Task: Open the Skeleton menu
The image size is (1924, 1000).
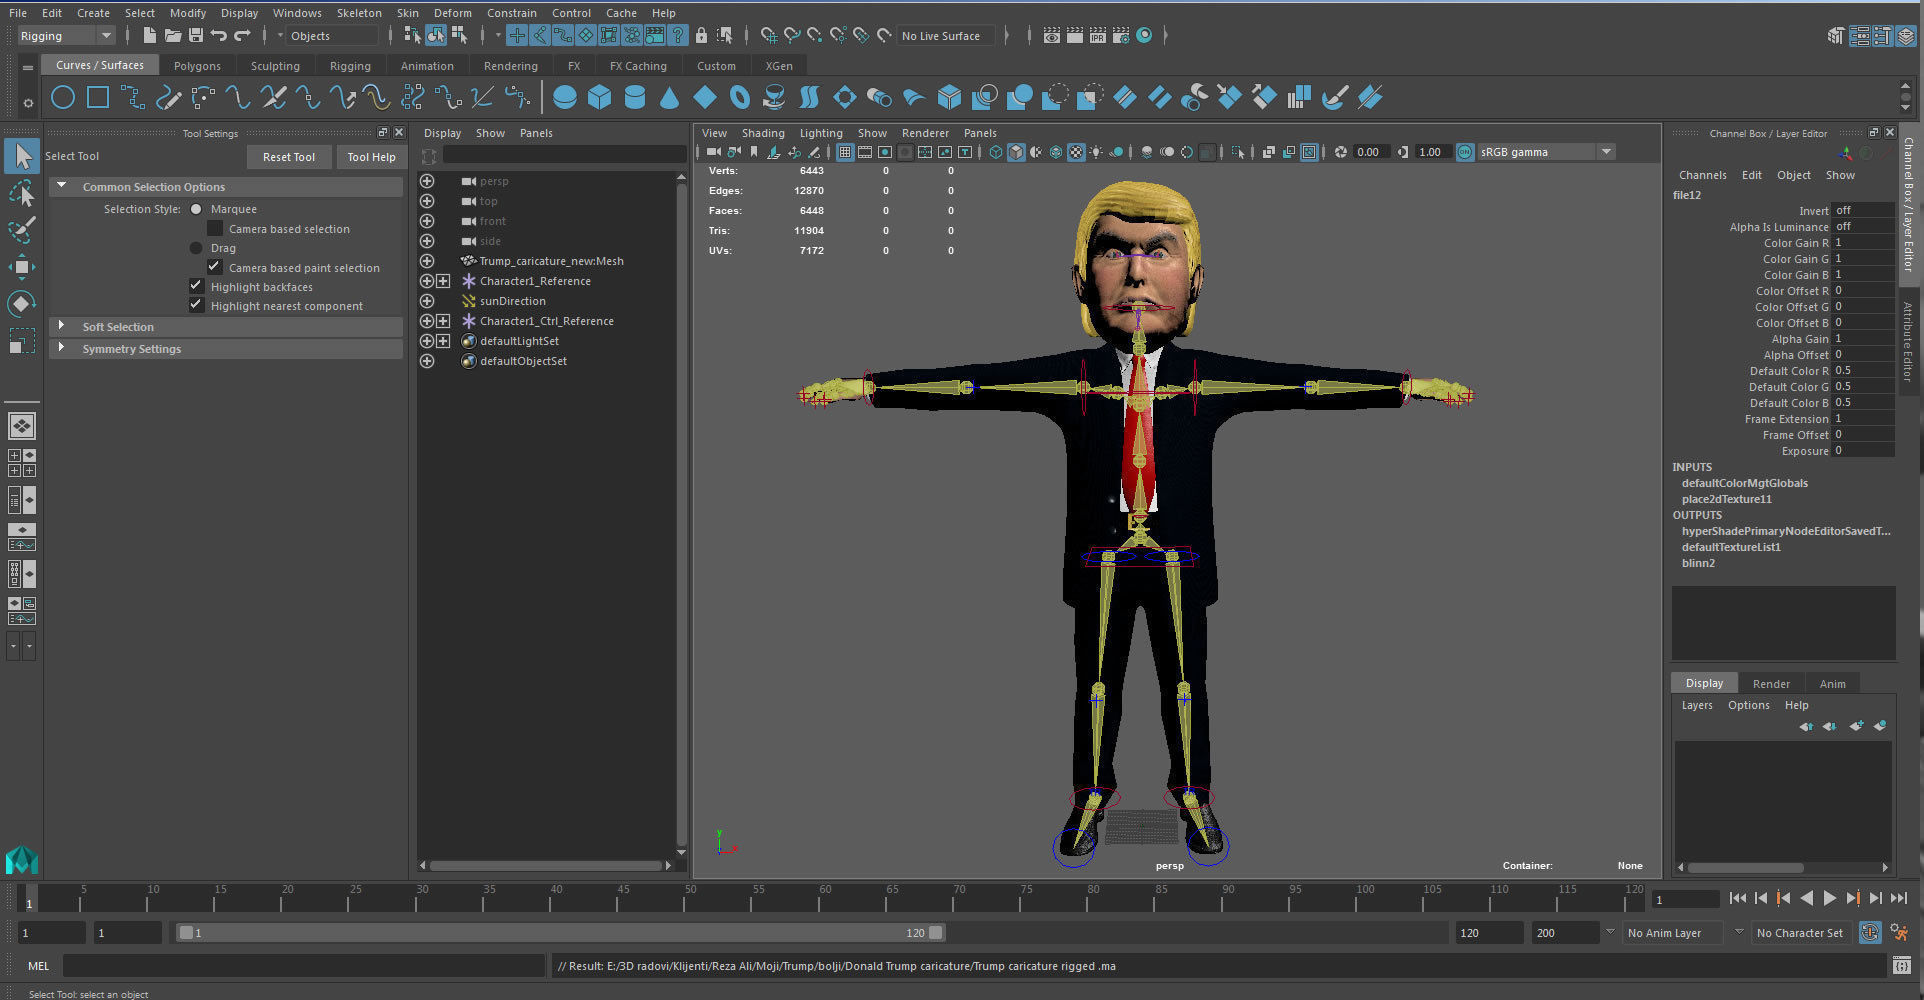Action: click(x=359, y=13)
